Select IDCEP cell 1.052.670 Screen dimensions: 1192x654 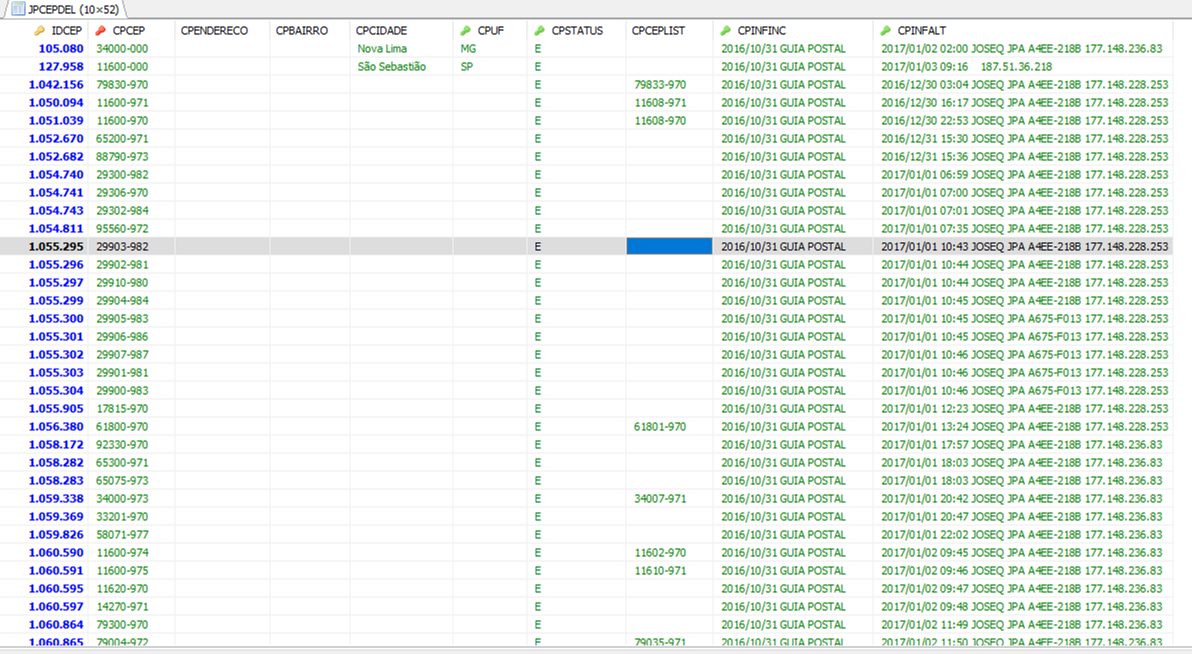point(56,138)
